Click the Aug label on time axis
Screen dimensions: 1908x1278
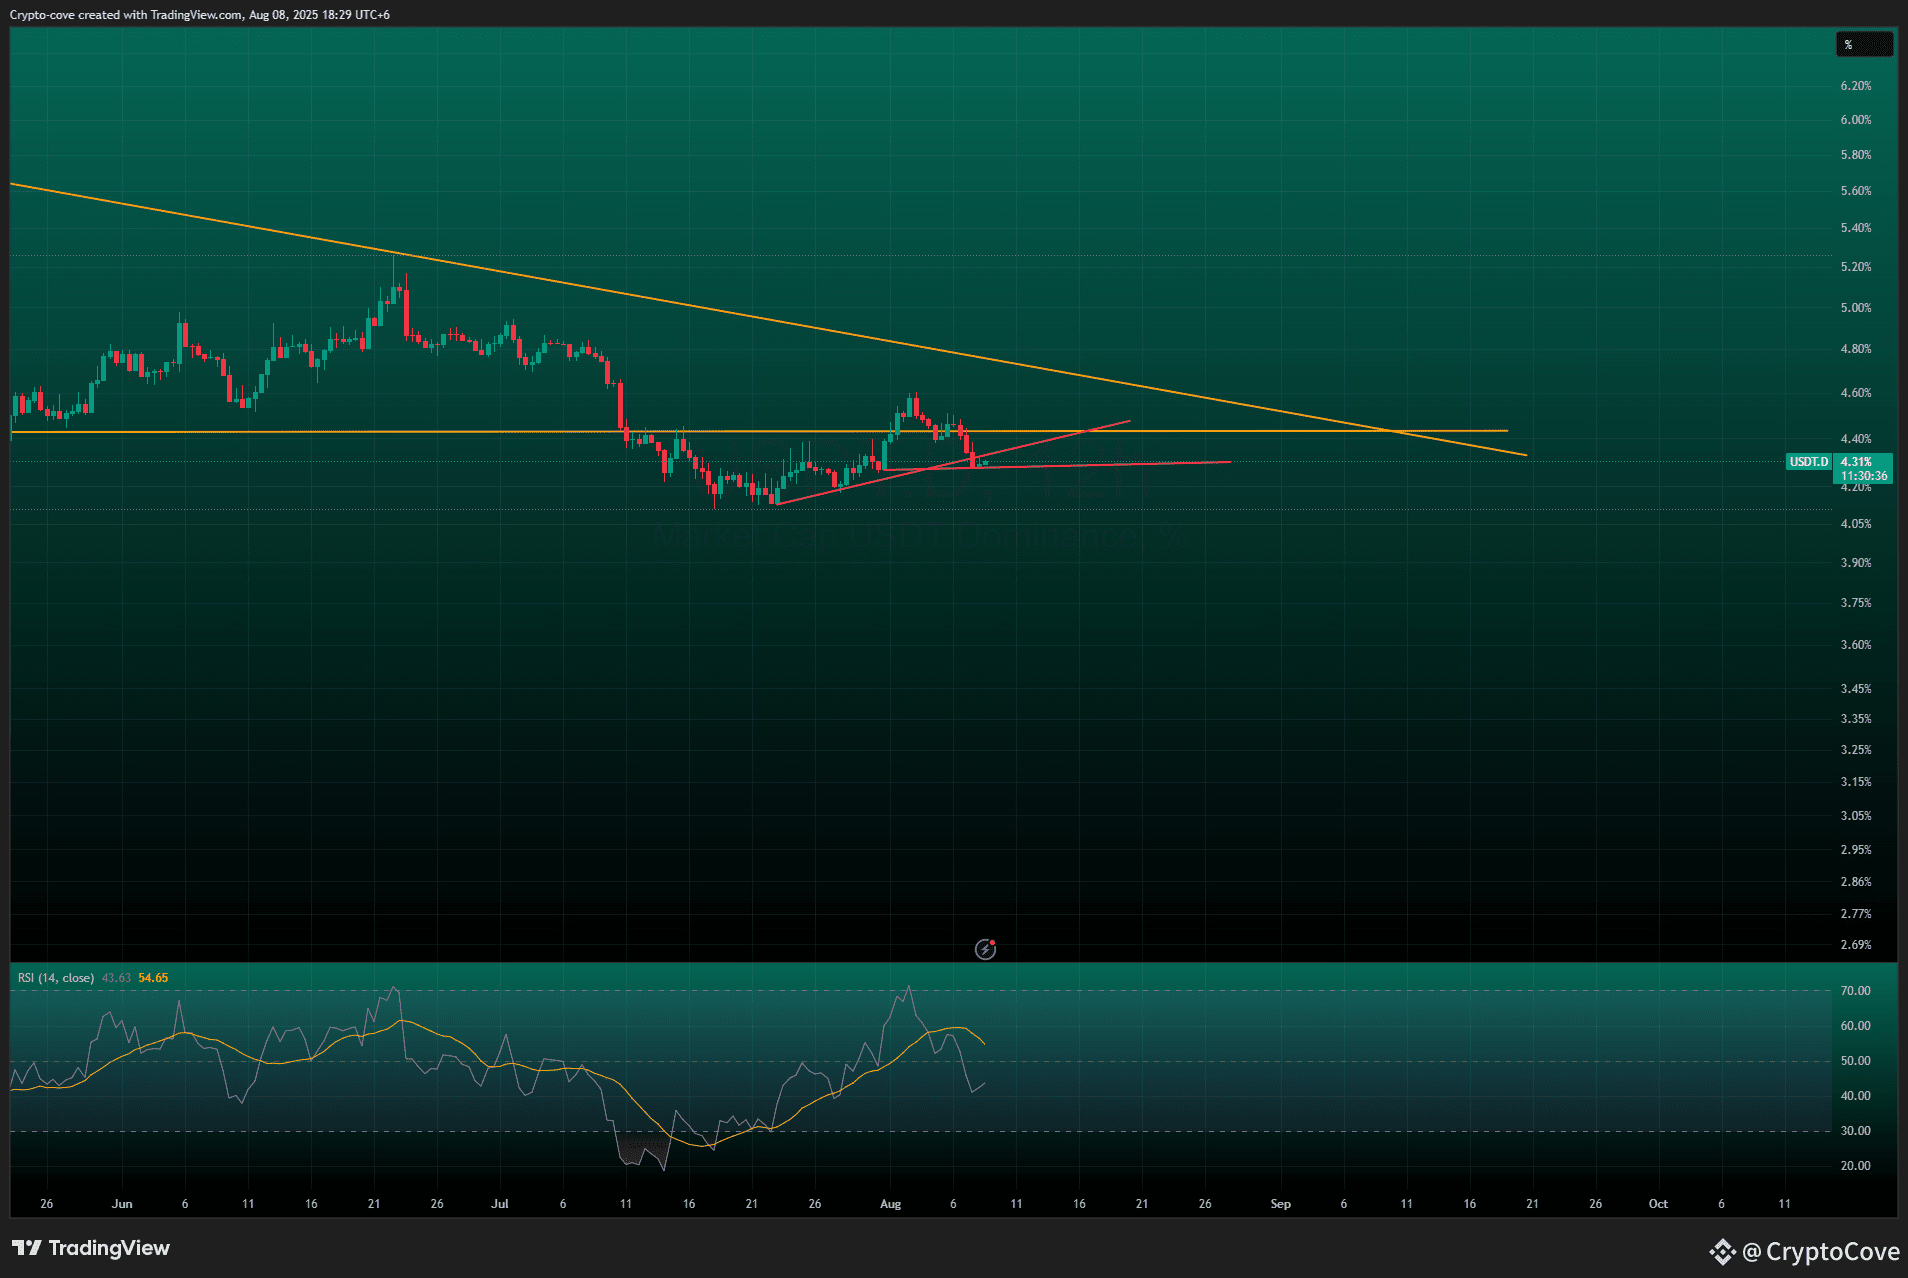(x=890, y=1204)
